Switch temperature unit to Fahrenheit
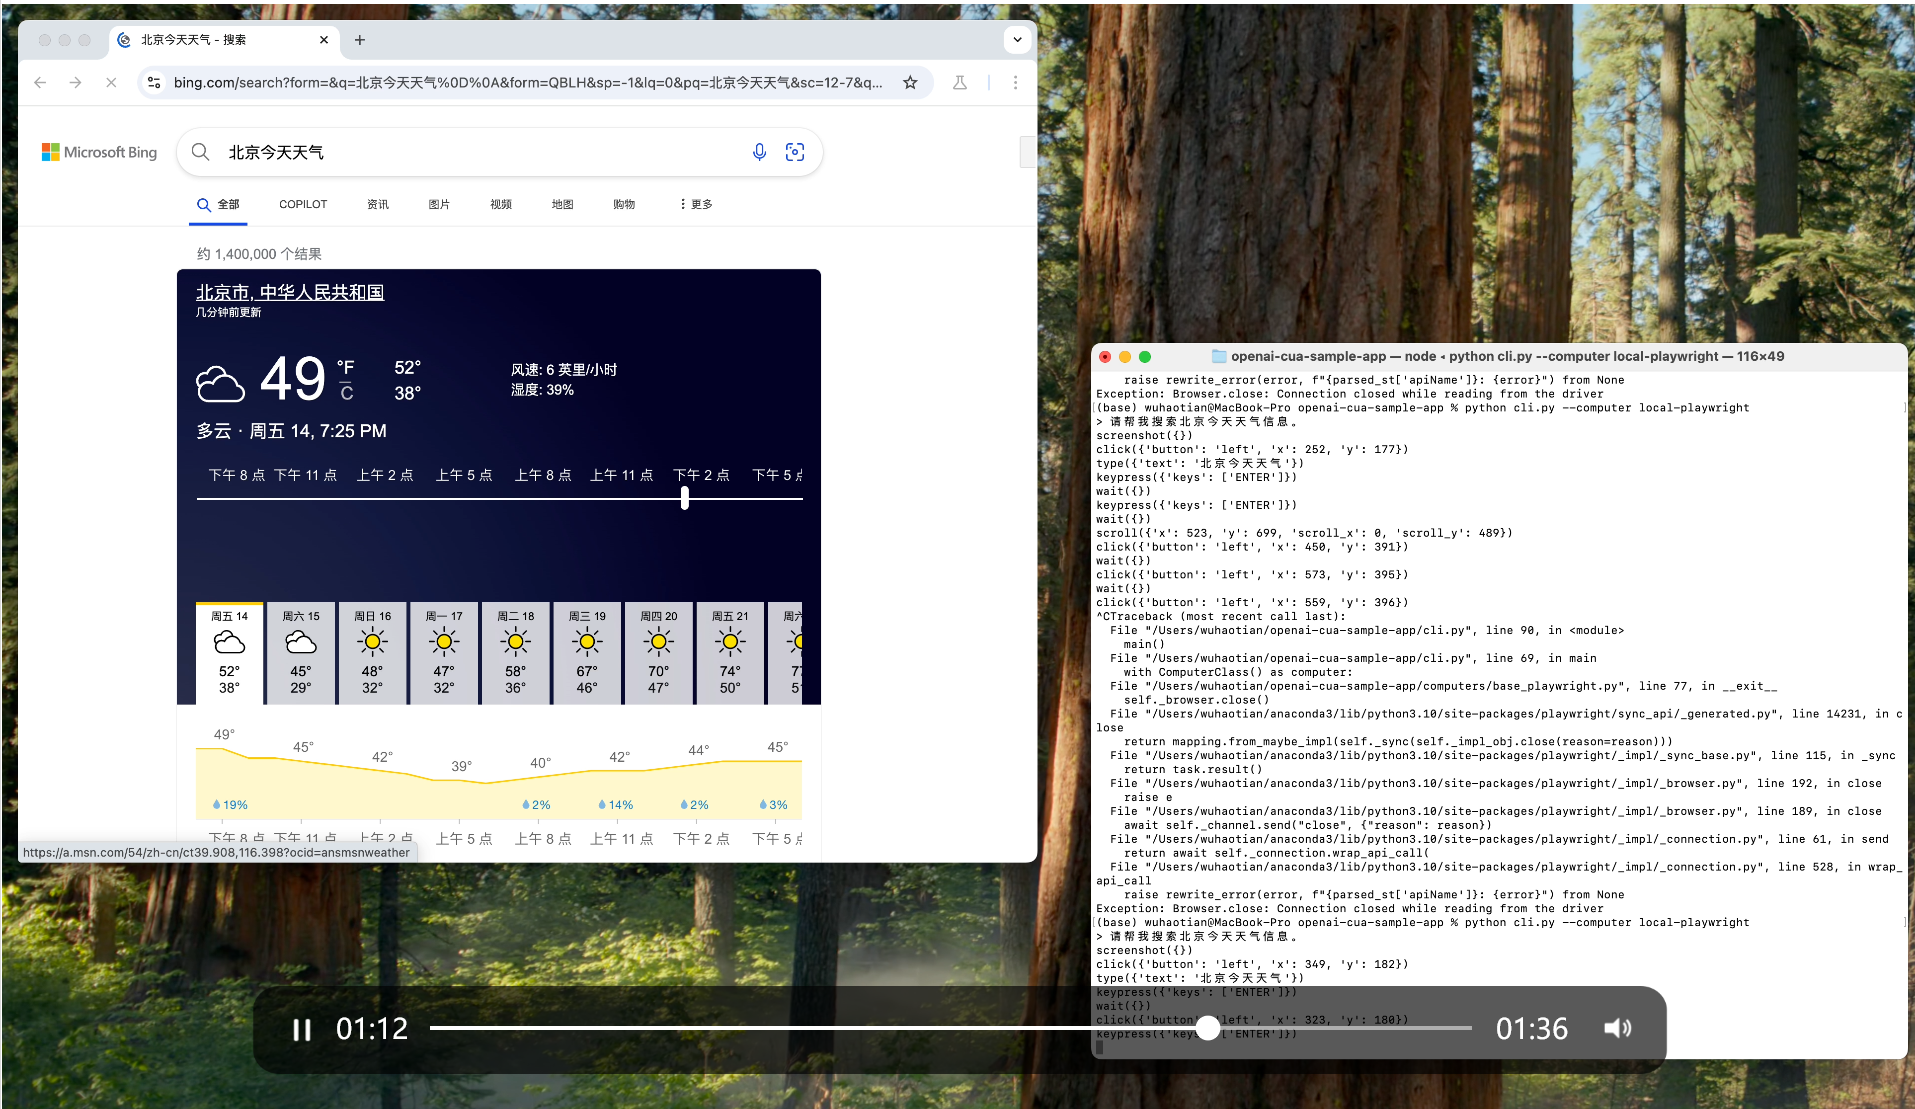1915x1109 pixels. (346, 367)
